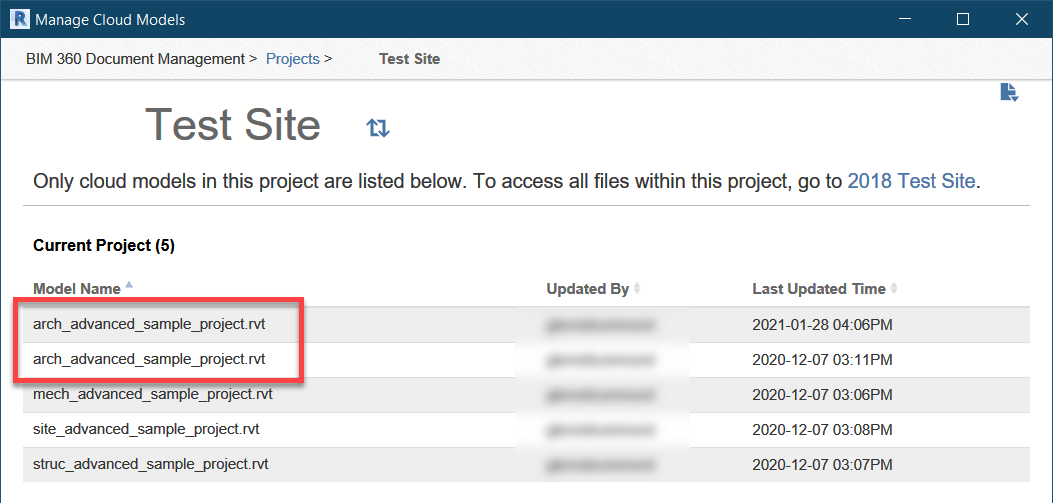Click the 2020-12-07 03:07PM timestamp
Image resolution: width=1053 pixels, height=503 pixels.
tap(823, 464)
